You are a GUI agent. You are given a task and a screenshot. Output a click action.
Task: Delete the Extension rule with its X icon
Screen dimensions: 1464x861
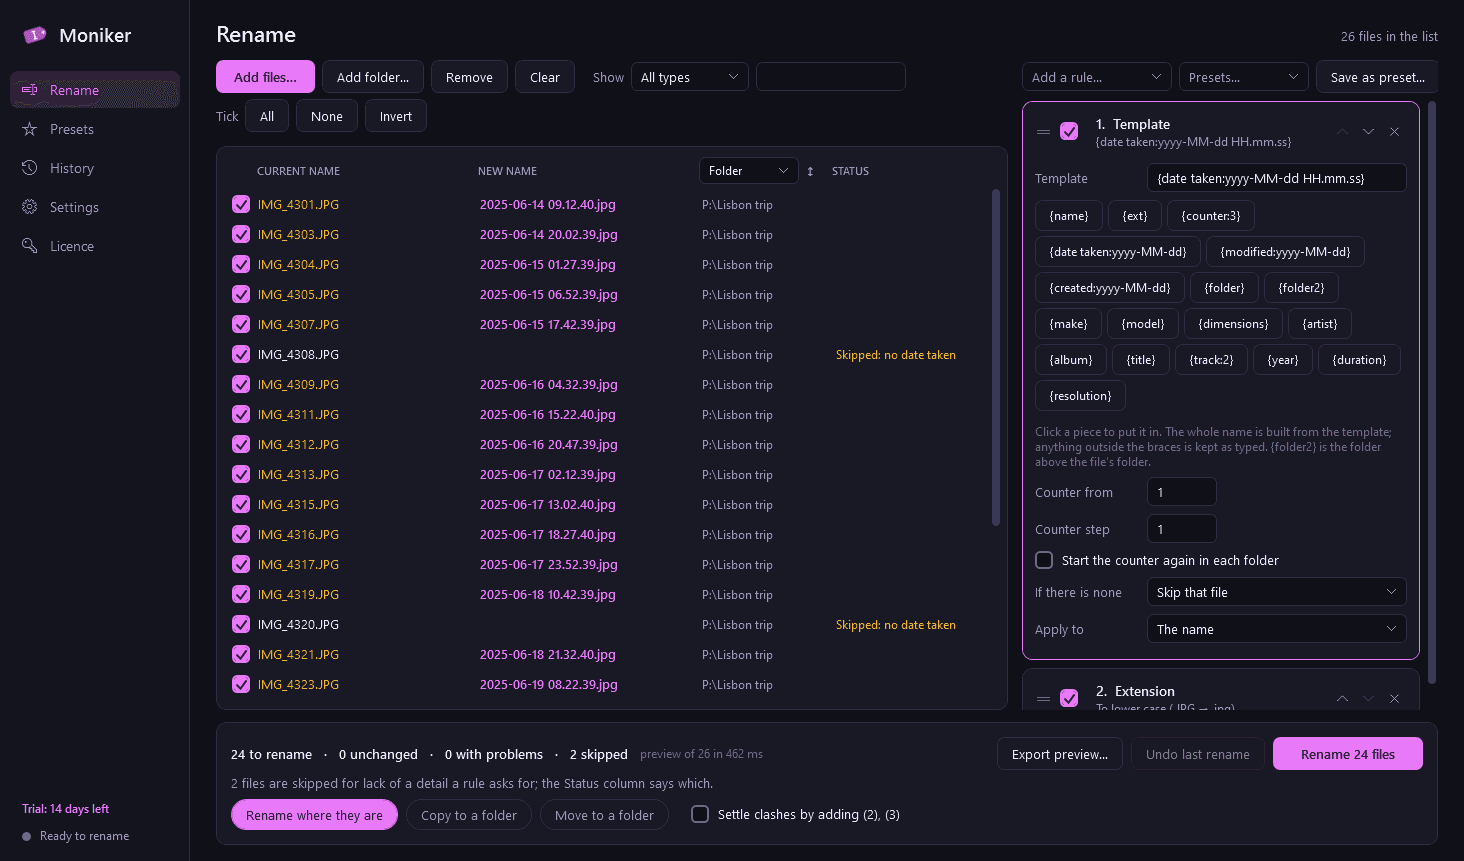point(1394,699)
